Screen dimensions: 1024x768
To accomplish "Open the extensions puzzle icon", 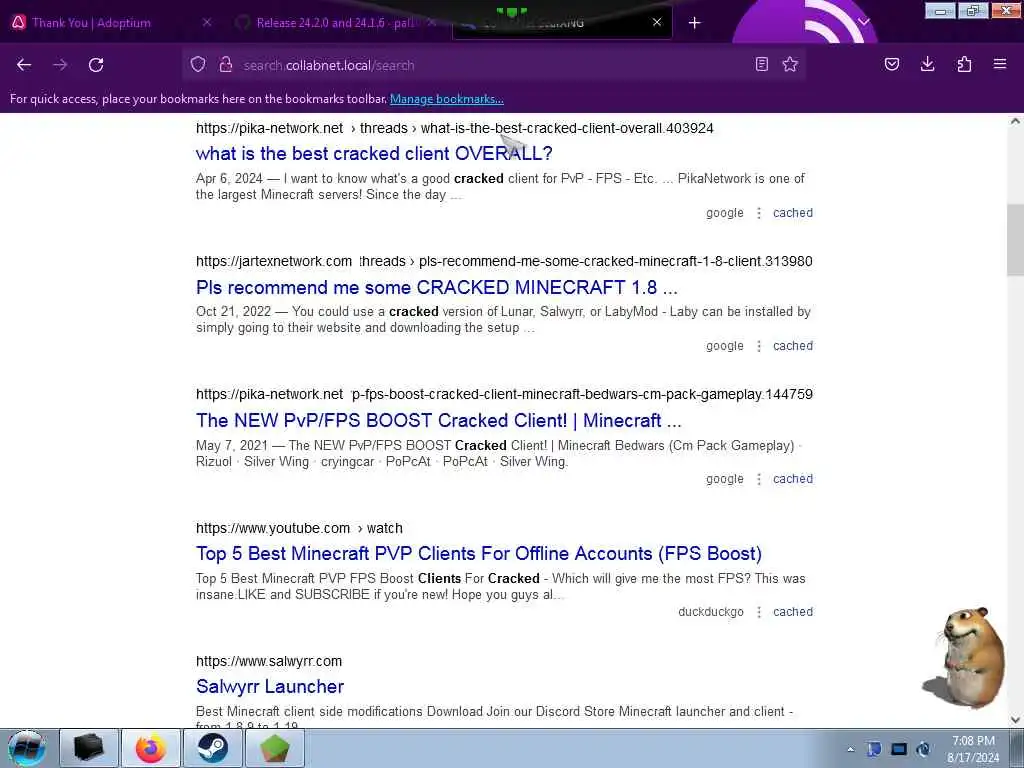I will click(964, 64).
